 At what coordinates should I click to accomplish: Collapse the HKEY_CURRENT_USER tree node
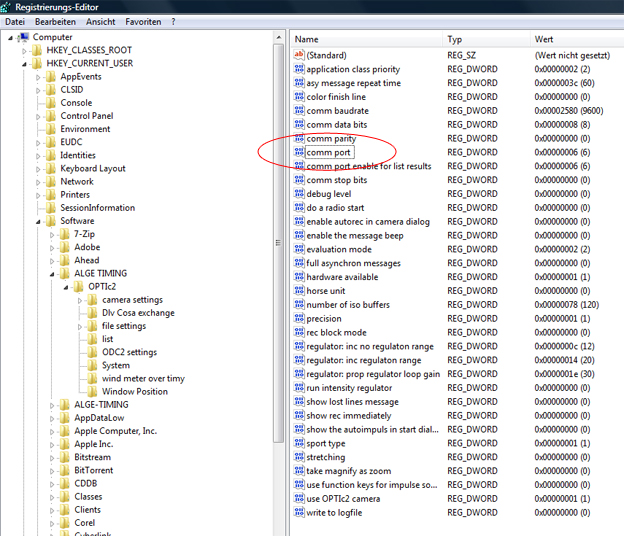[25, 63]
